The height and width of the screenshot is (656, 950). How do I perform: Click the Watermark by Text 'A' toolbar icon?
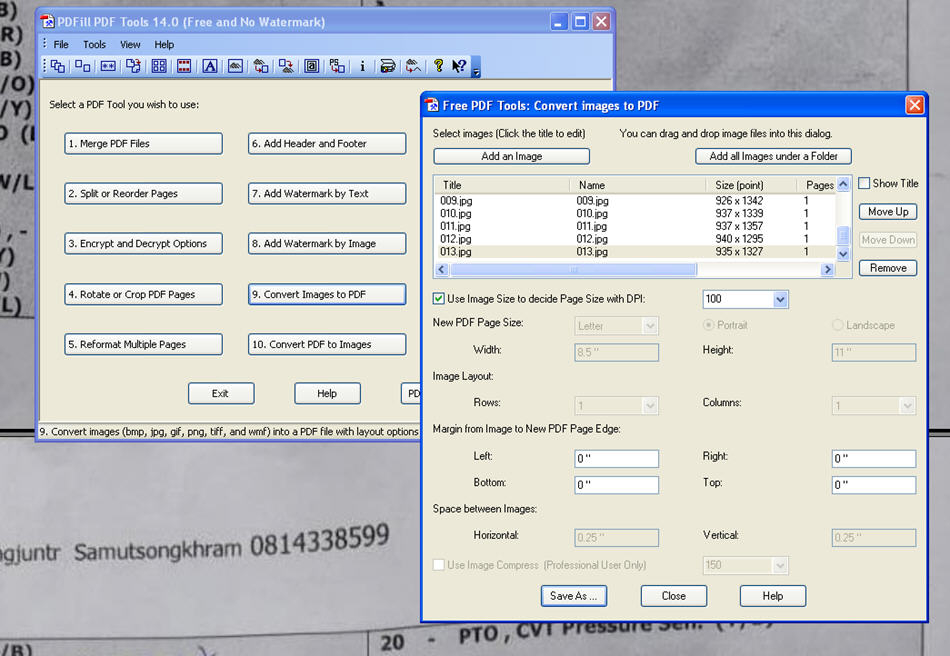[x=210, y=66]
